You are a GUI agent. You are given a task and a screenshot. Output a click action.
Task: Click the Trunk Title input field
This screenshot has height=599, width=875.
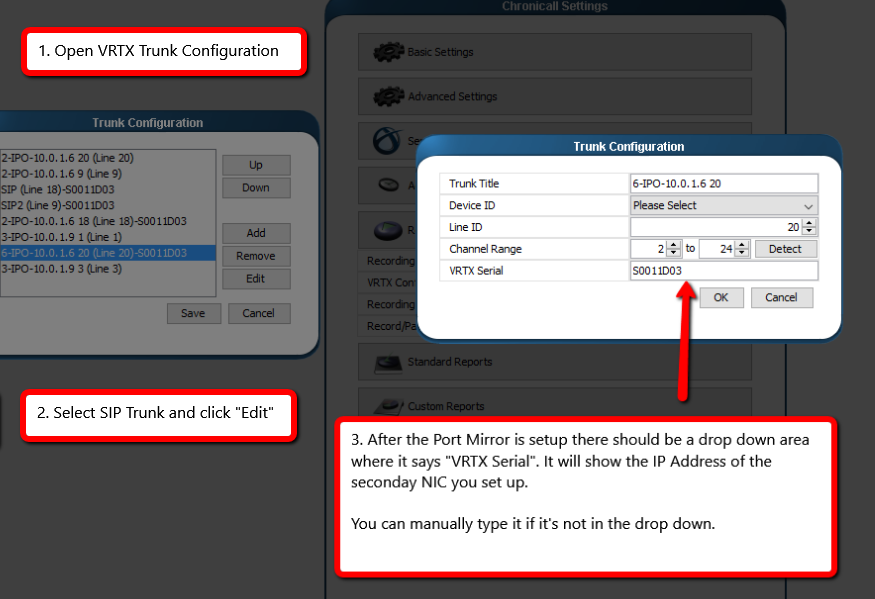[724, 184]
